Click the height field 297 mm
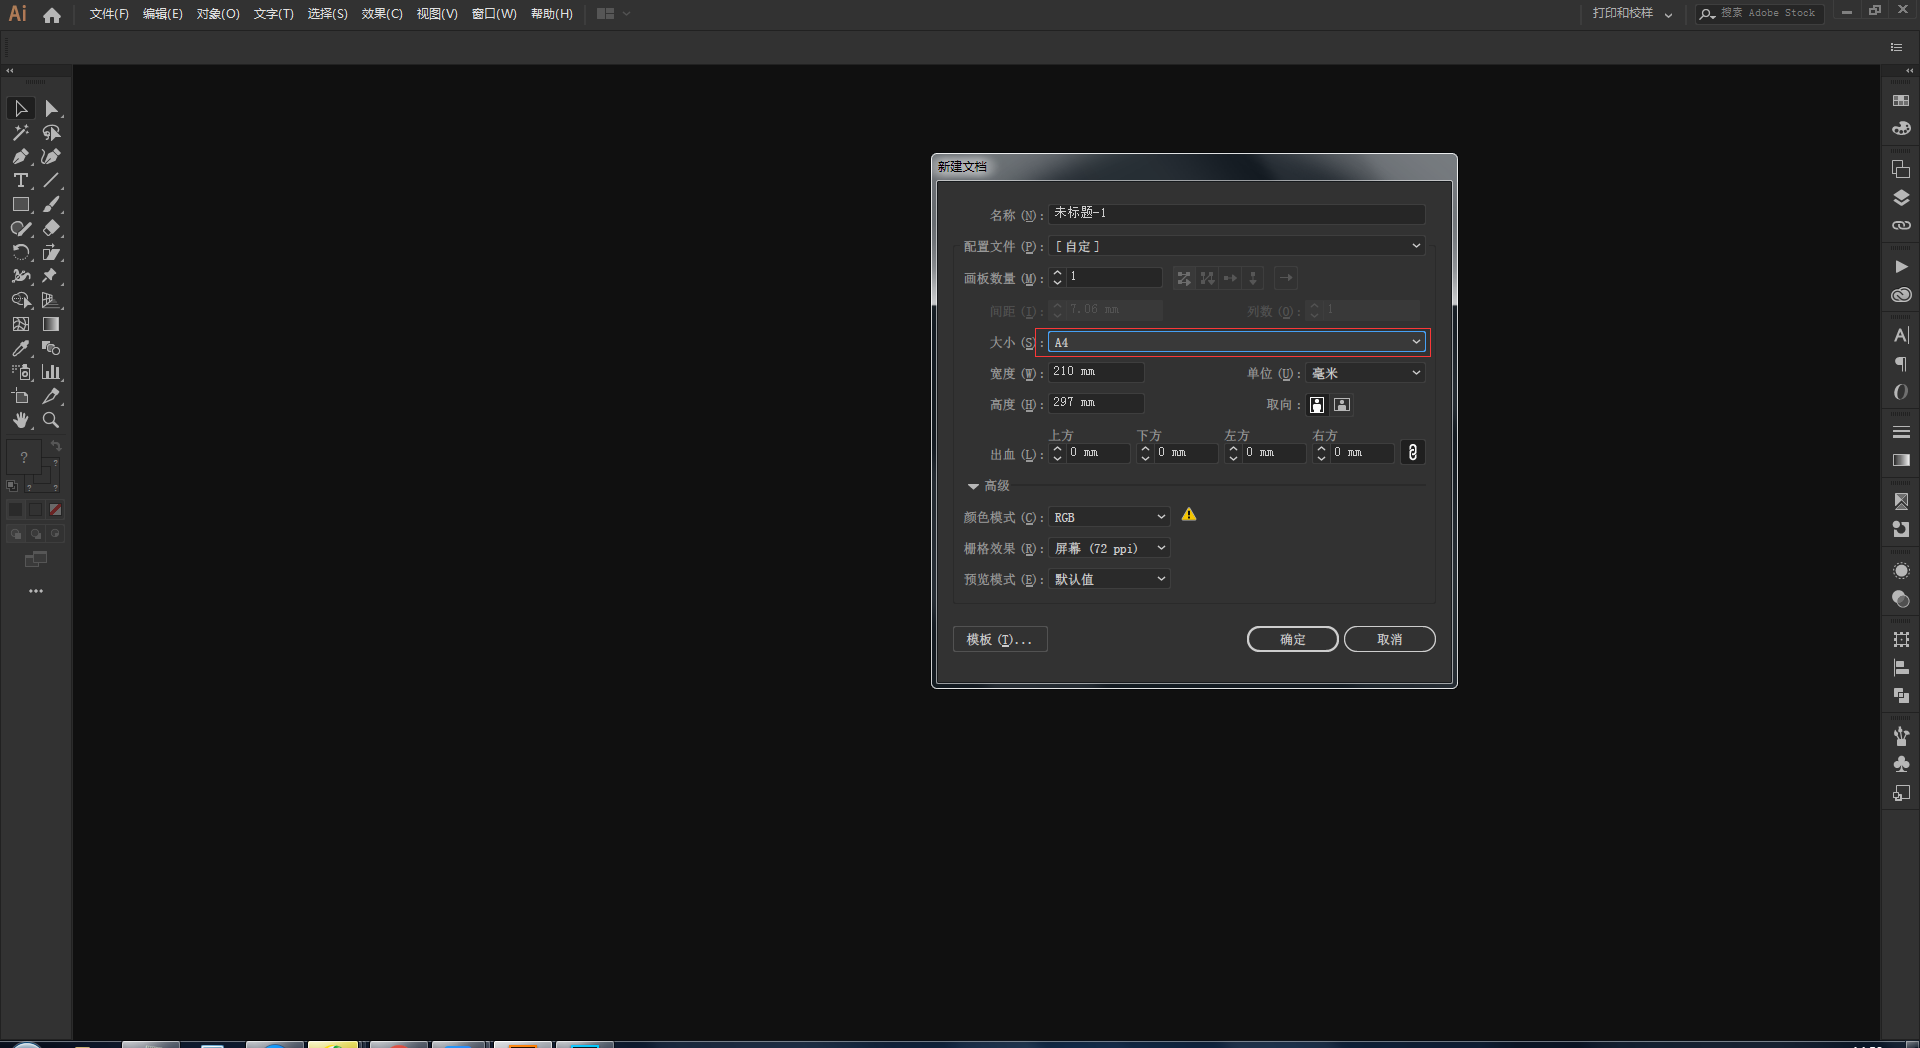Viewport: 1920px width, 1048px height. 1096,403
